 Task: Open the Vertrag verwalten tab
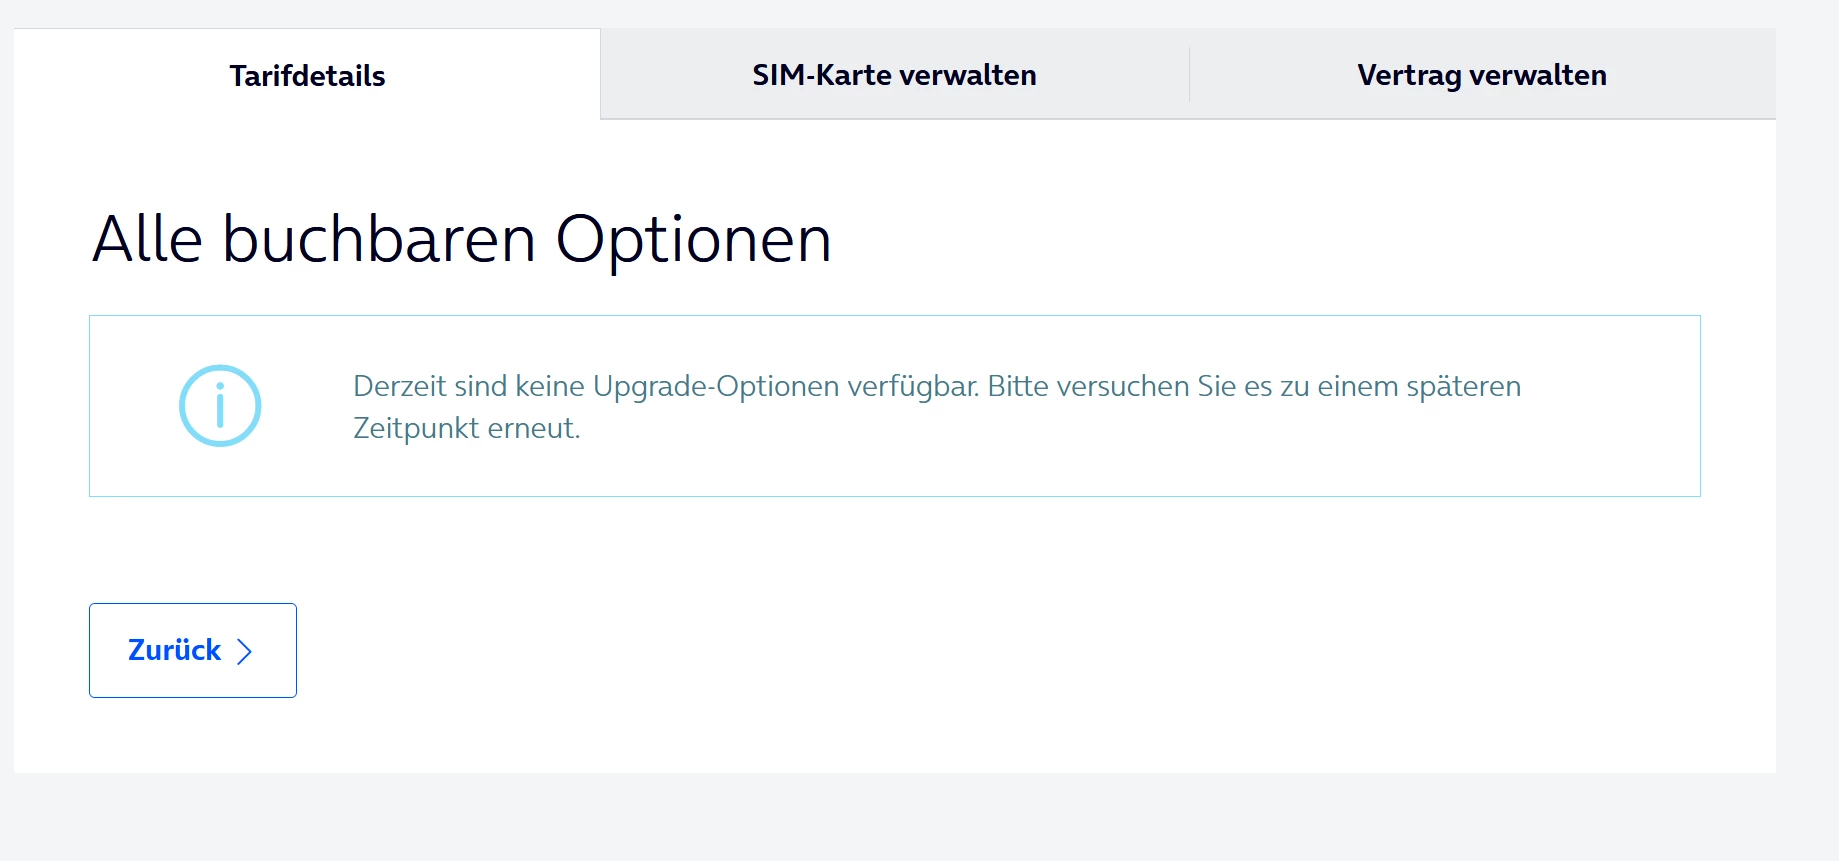coord(1481,75)
